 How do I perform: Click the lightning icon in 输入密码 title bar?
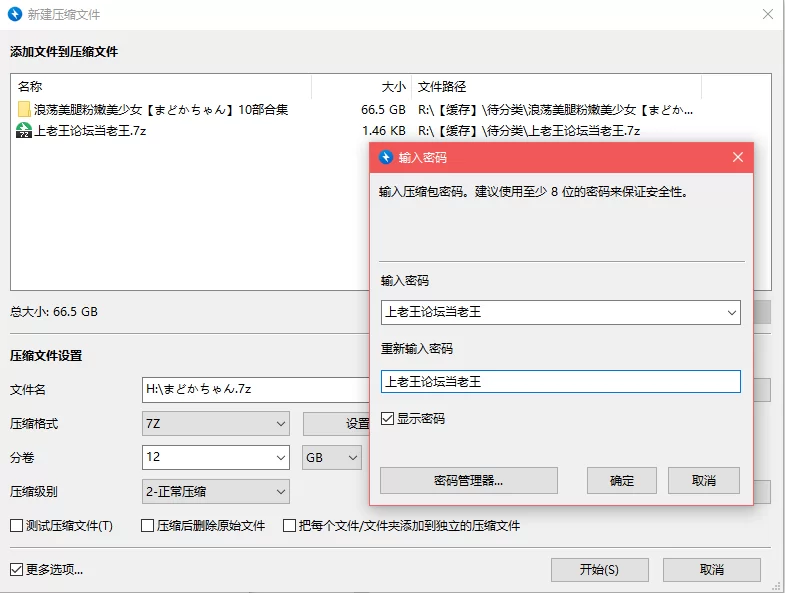click(x=385, y=157)
